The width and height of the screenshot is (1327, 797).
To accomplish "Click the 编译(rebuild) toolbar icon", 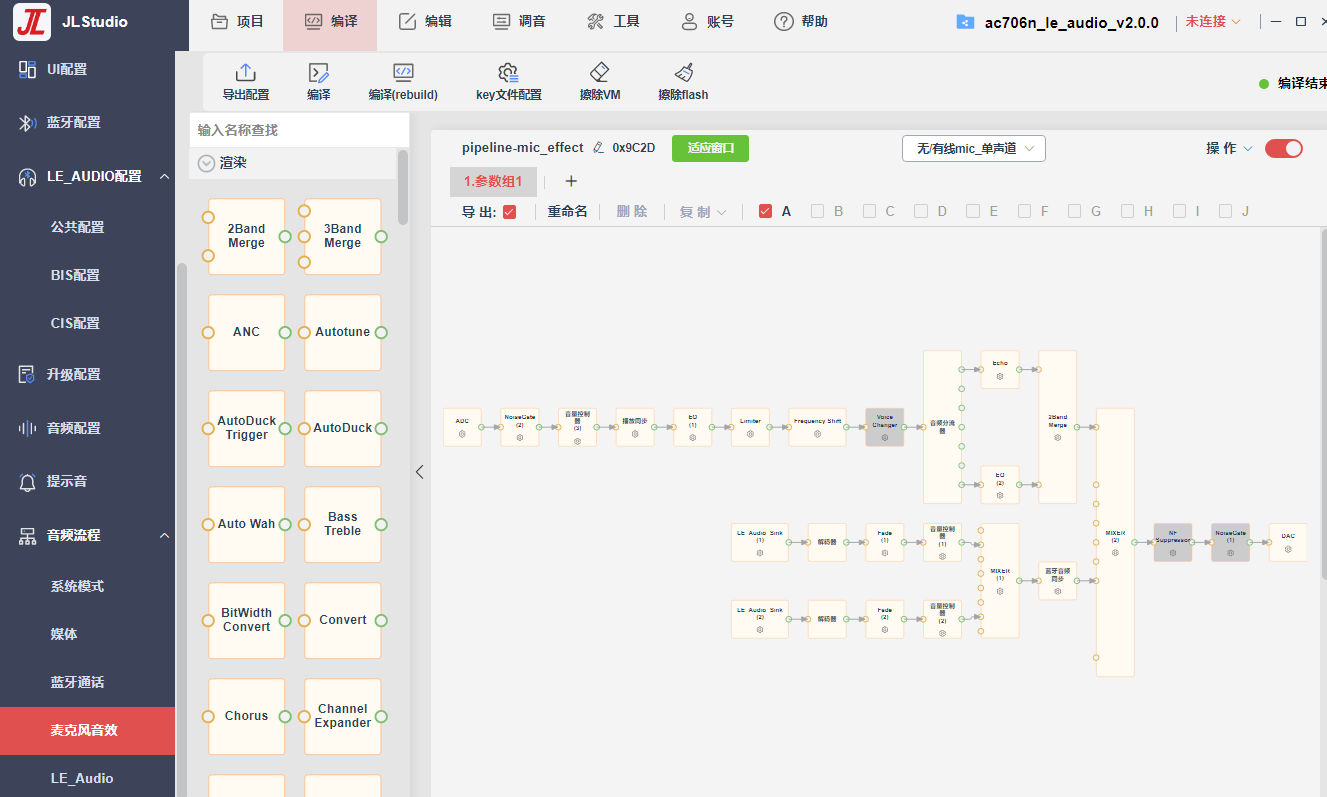I will click(x=403, y=72).
